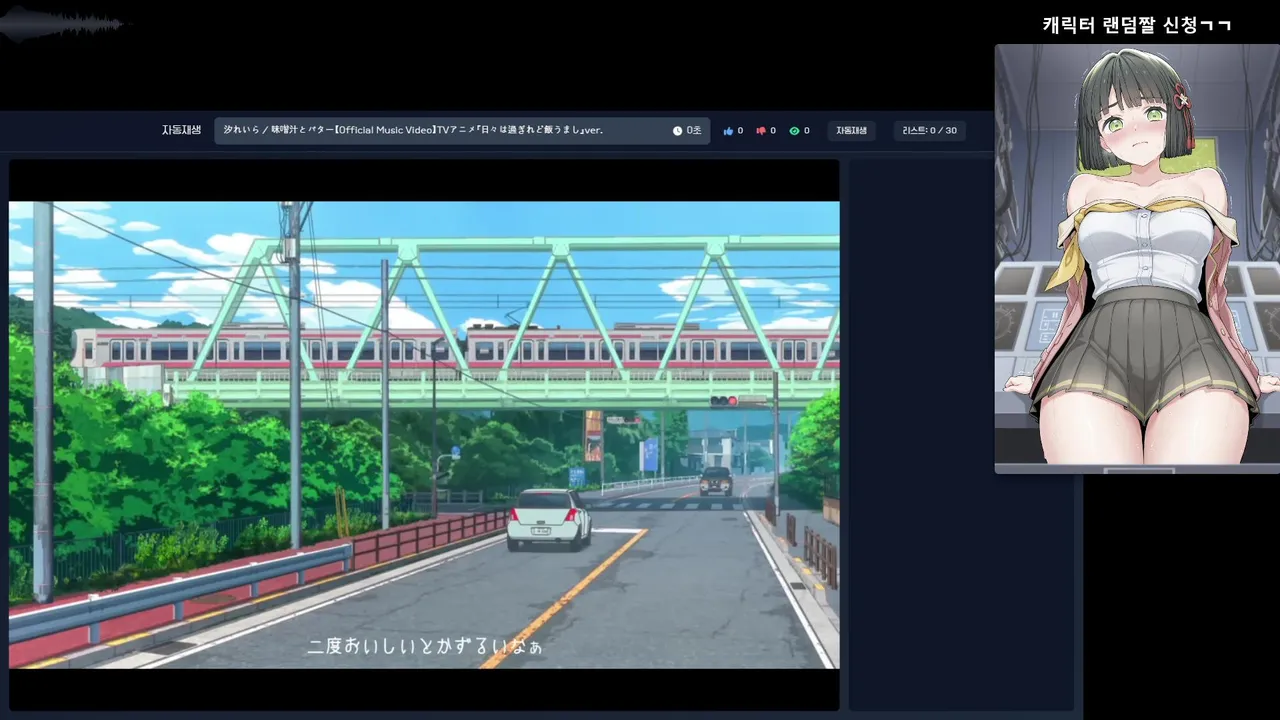
Task: Click the 0초 elapsed time text
Action: [x=693, y=131]
